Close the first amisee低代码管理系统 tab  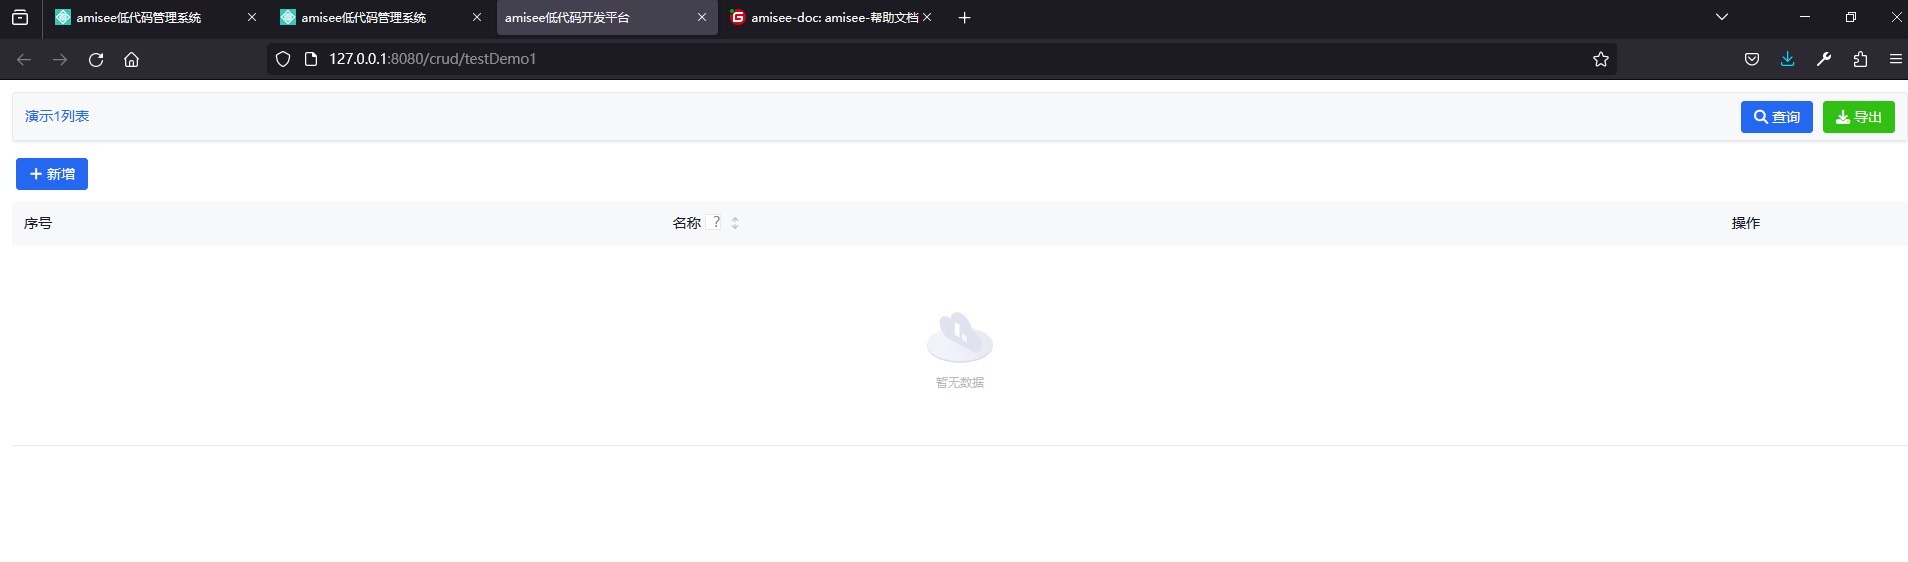click(x=251, y=17)
